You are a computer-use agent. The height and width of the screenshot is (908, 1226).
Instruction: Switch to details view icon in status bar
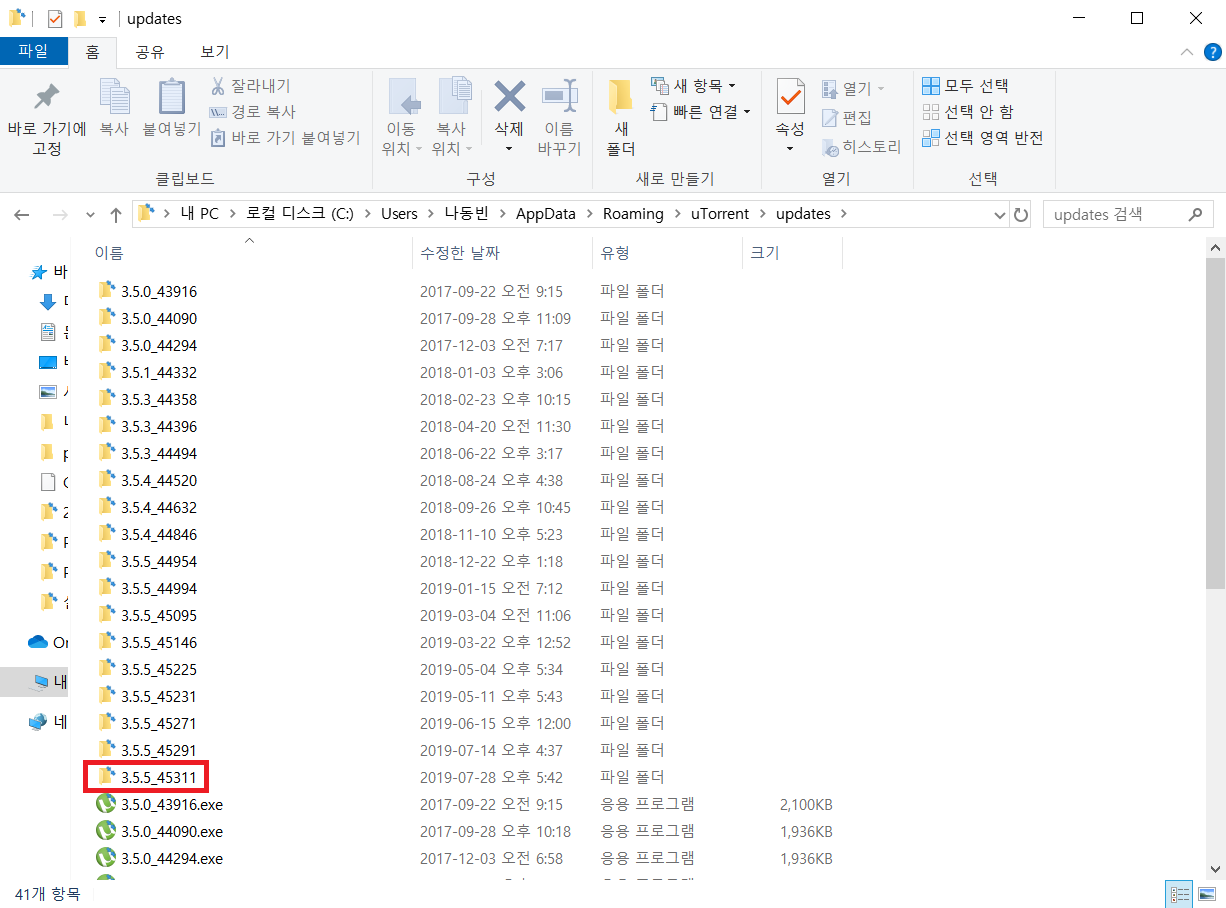(1180, 894)
